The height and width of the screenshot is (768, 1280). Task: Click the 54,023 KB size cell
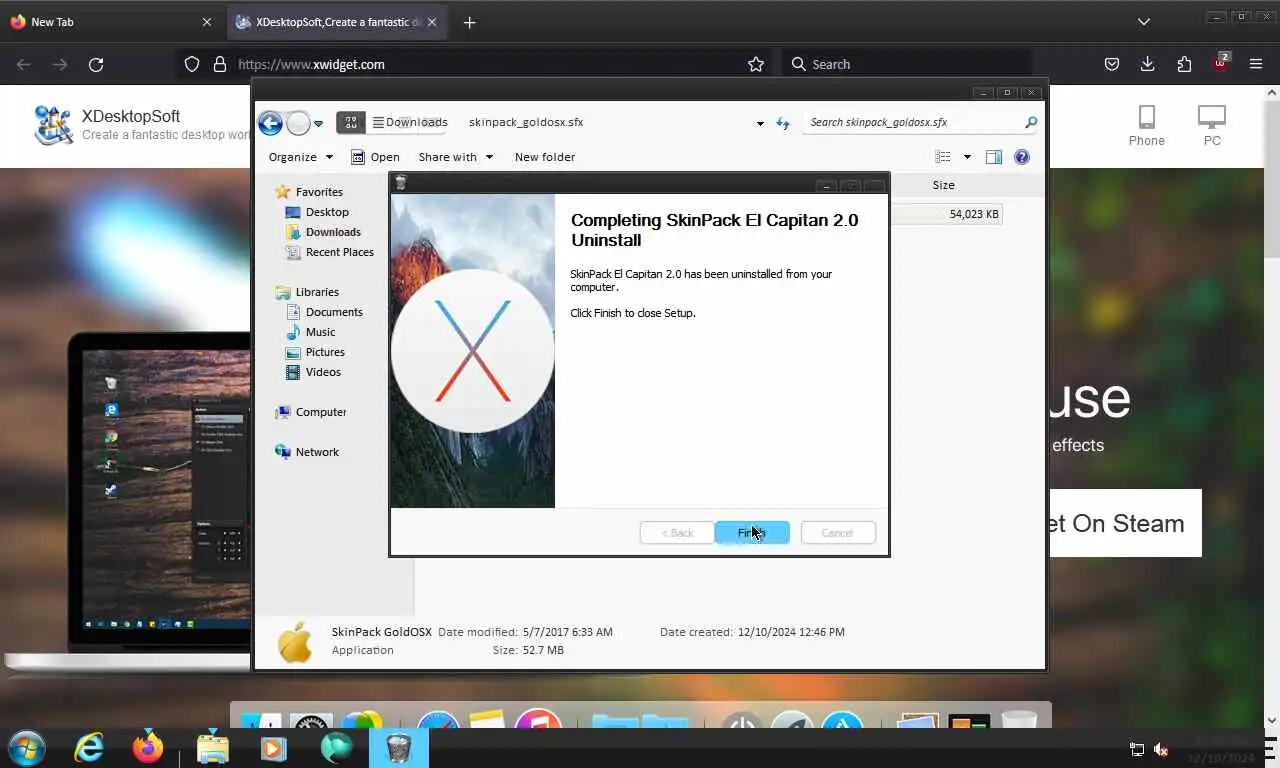974,214
